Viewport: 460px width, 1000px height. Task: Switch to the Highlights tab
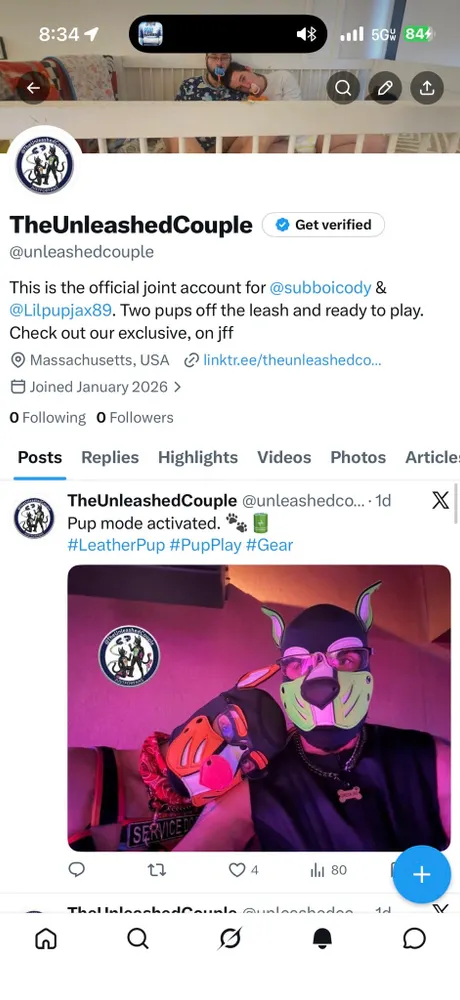(198, 457)
